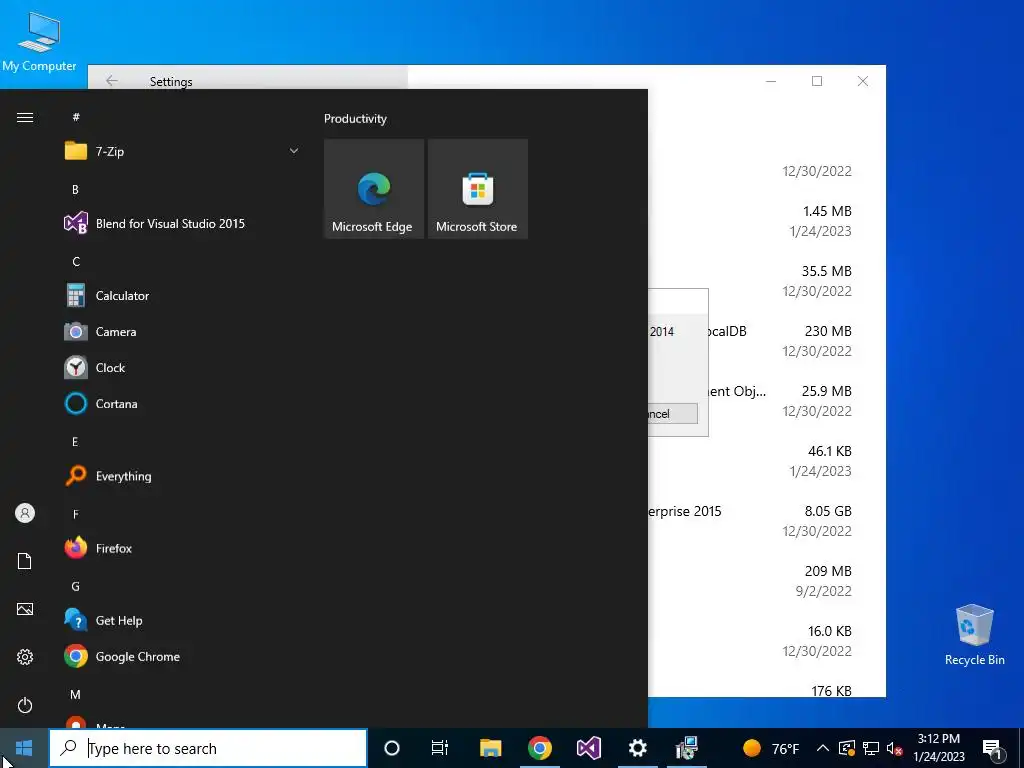Open the 7-Zip folder in Start menu

(x=182, y=152)
